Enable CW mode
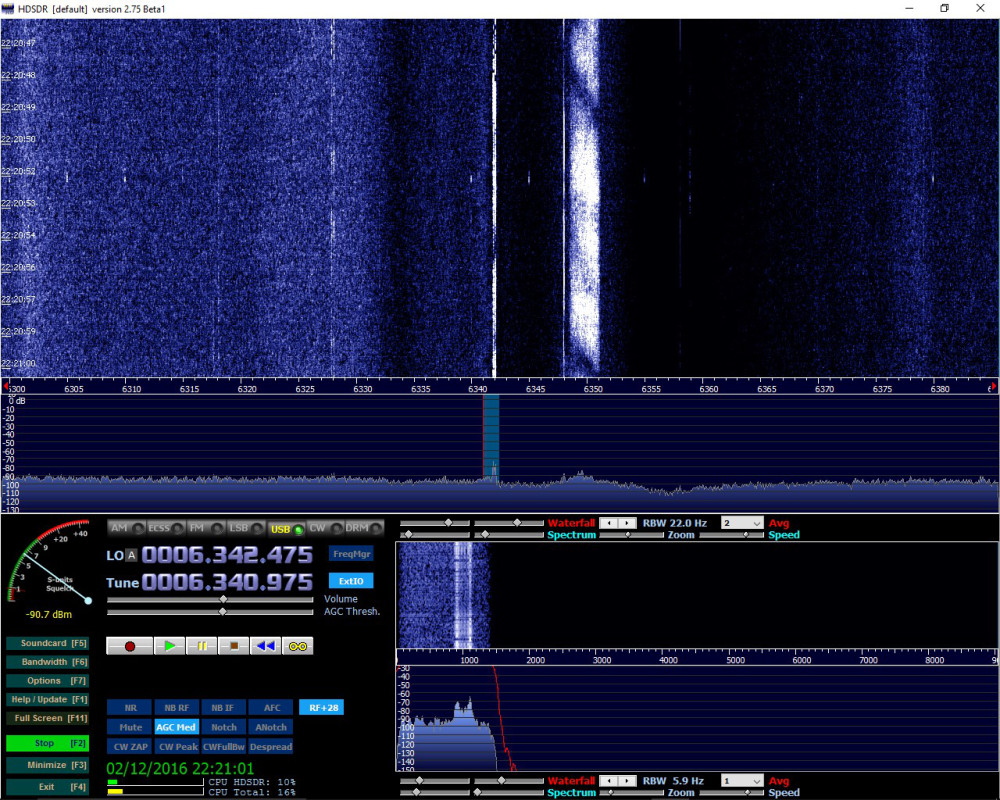The width and height of the screenshot is (1000, 800). pos(325,528)
